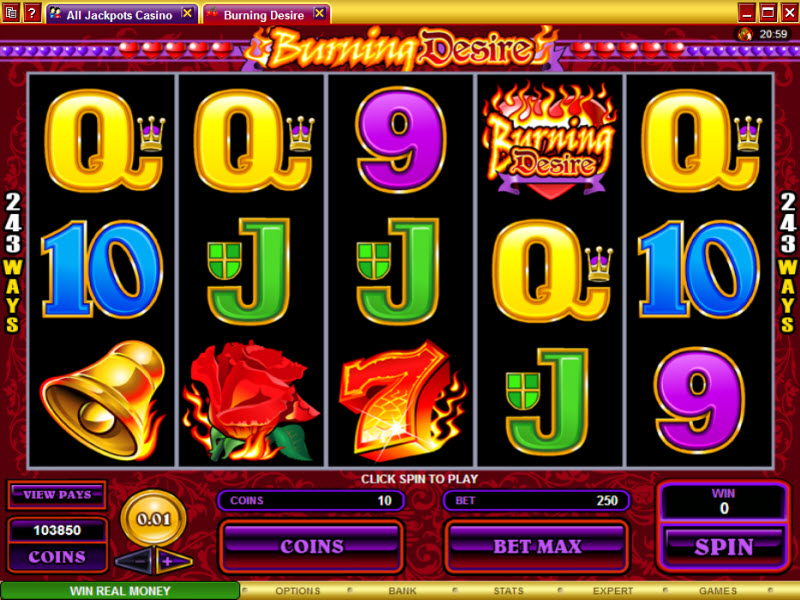The height and width of the screenshot is (600, 800).
Task: Click the 0.01 gold coin value icon
Action: [x=153, y=519]
